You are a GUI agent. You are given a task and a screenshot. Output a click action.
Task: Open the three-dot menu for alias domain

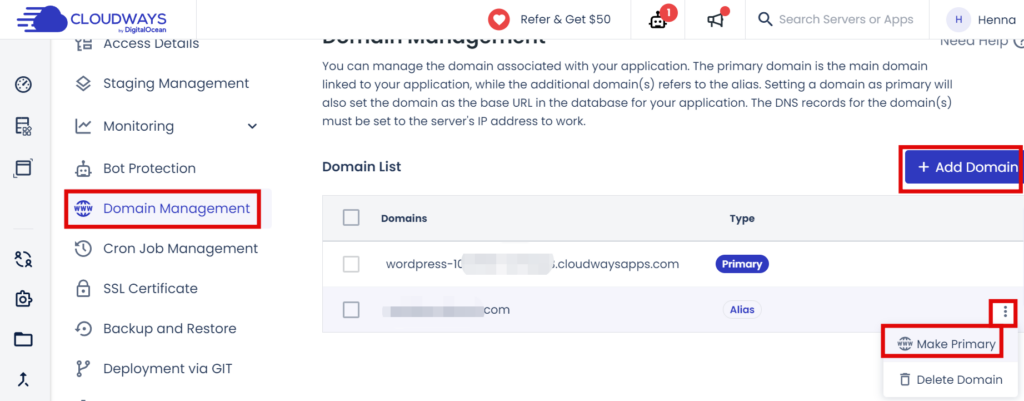tap(1006, 312)
